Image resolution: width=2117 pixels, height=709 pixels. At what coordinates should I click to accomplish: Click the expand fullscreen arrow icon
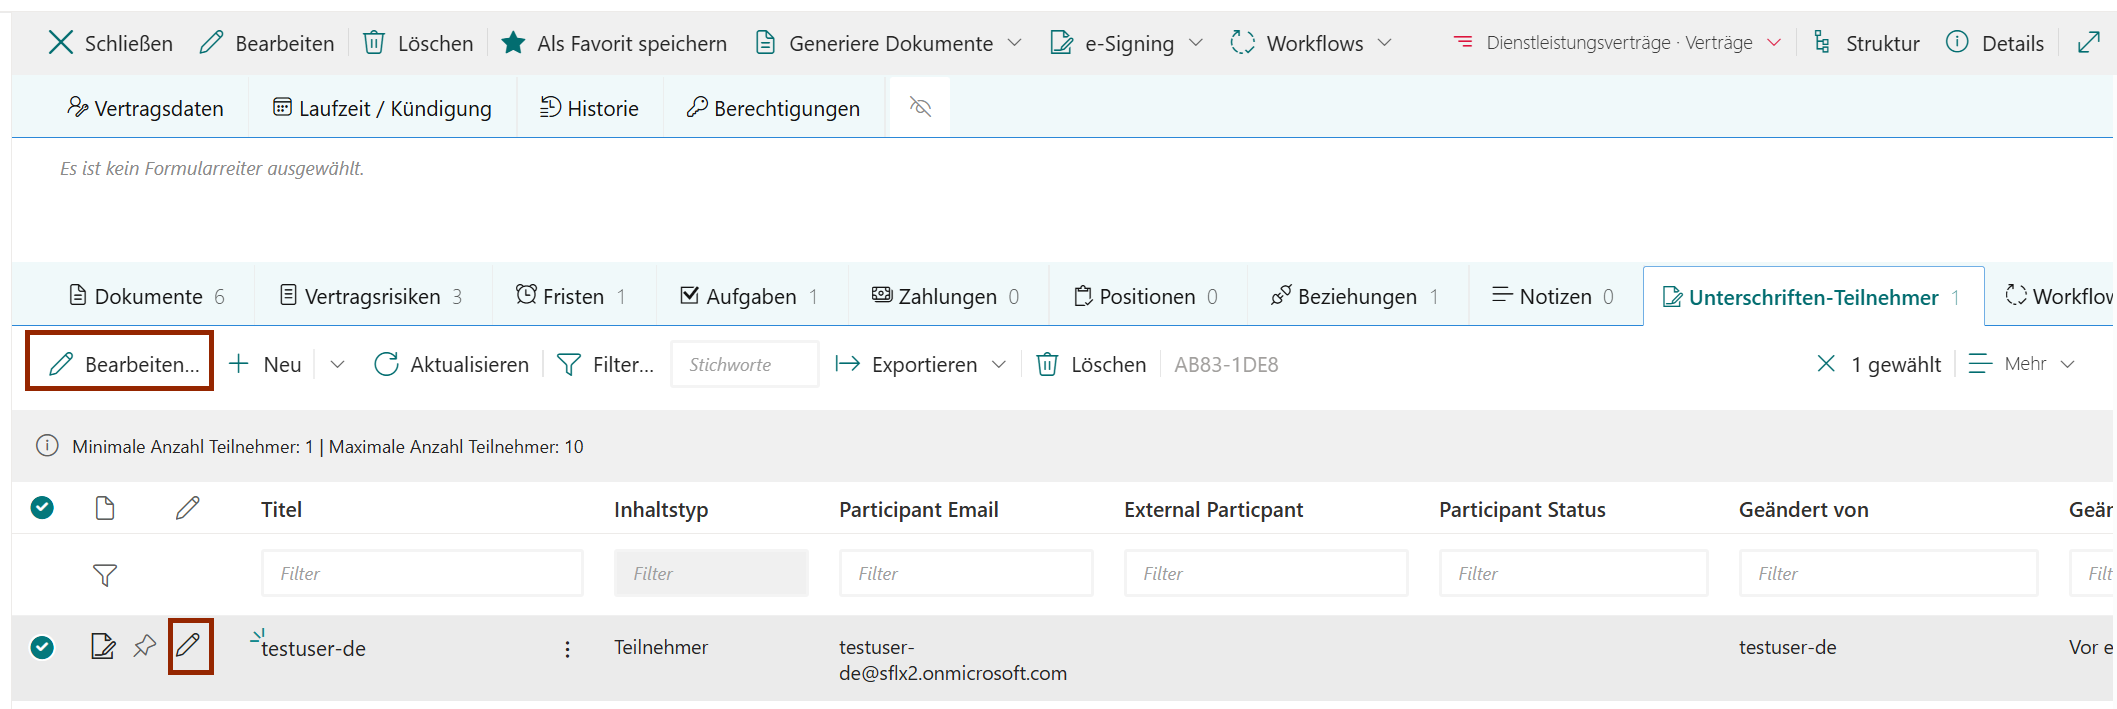pyautogui.click(x=2088, y=43)
